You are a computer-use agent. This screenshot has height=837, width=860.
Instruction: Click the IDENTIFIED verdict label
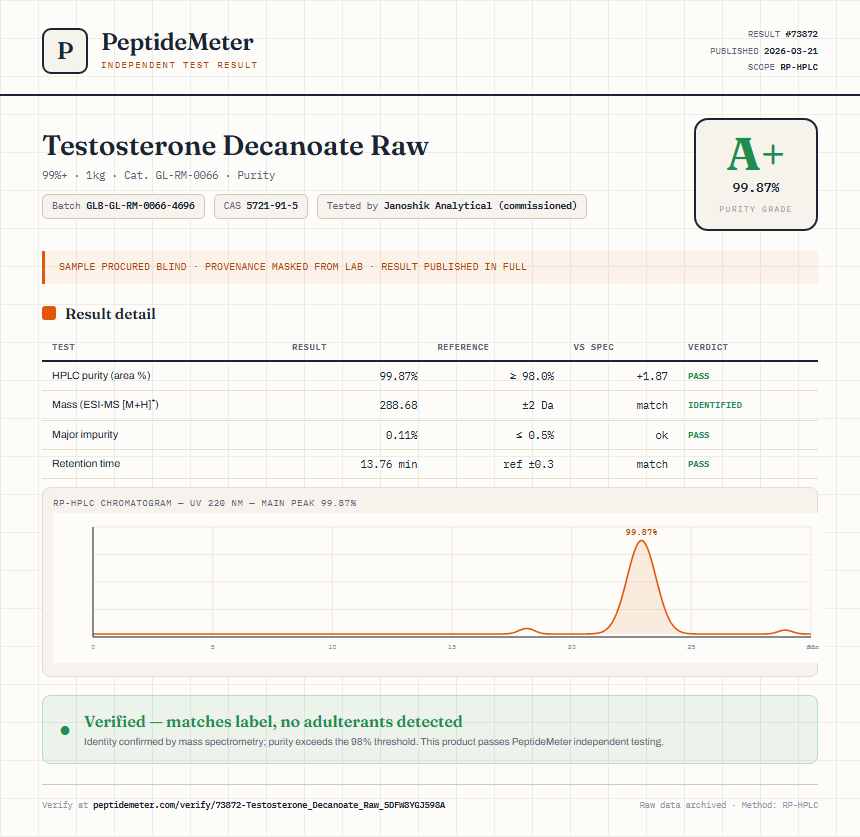coord(715,405)
